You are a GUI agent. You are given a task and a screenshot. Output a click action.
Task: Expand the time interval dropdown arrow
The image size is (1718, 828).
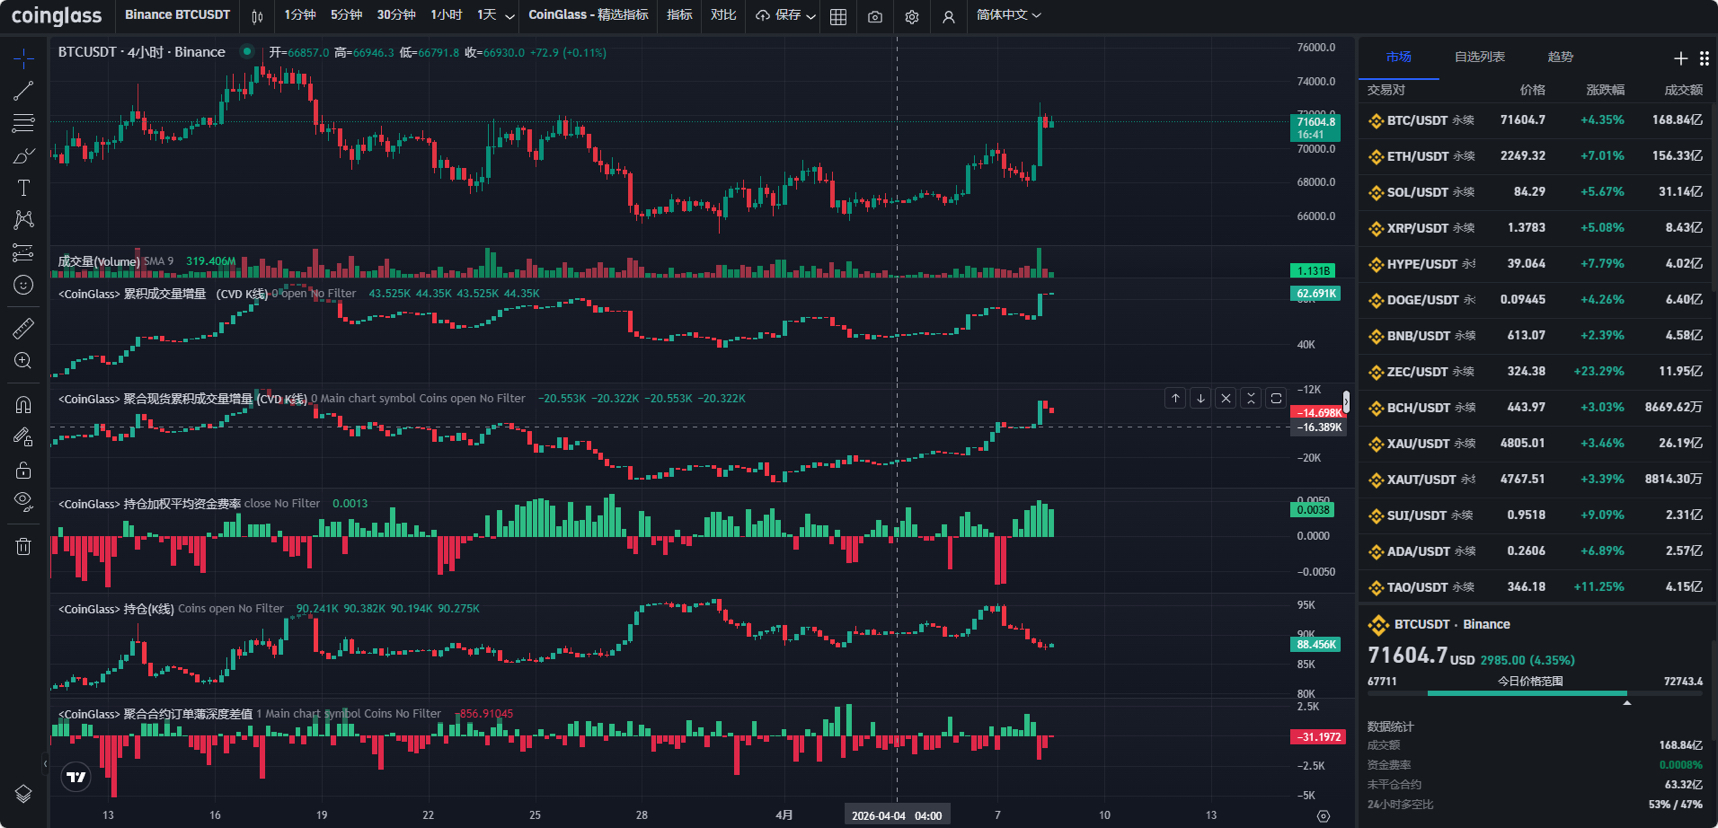coord(510,16)
